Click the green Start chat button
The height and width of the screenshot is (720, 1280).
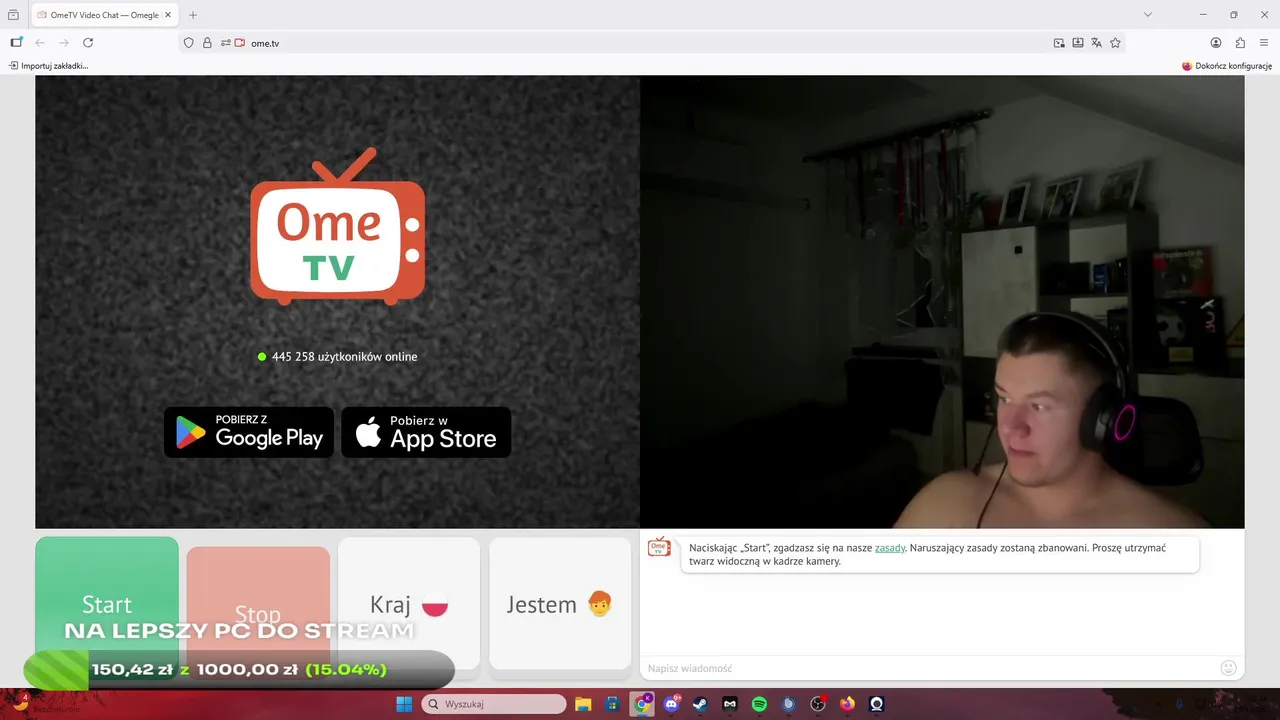click(107, 604)
